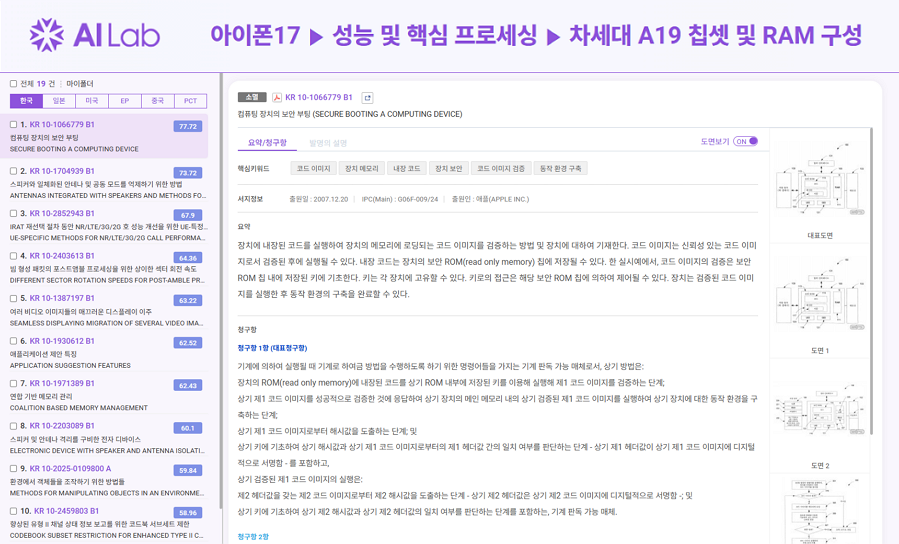
Task: Select the PCT tab
Action: 190,101
